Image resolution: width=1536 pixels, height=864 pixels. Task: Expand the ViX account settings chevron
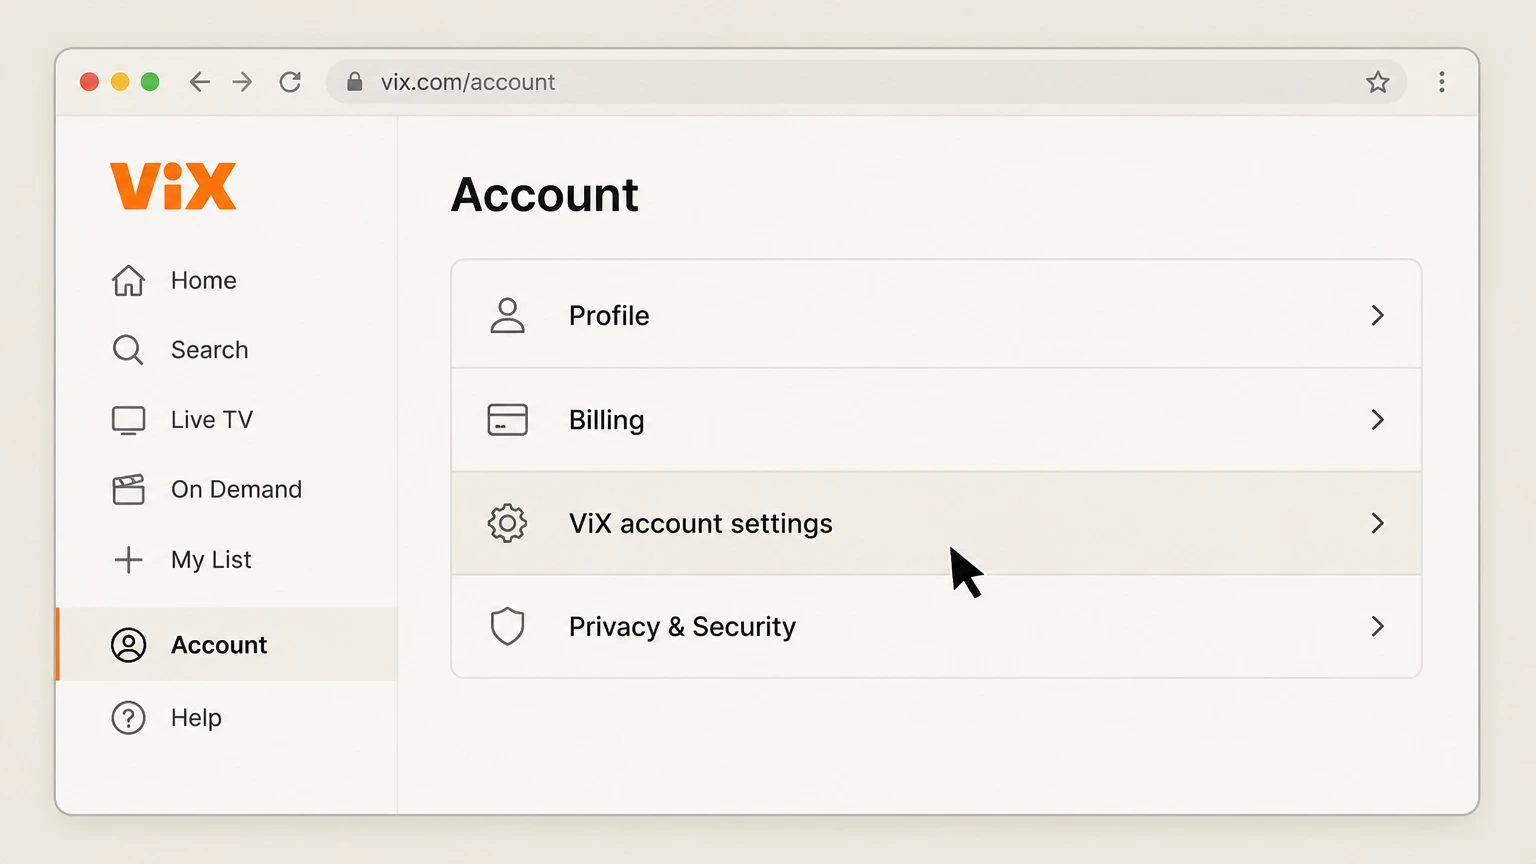point(1378,523)
